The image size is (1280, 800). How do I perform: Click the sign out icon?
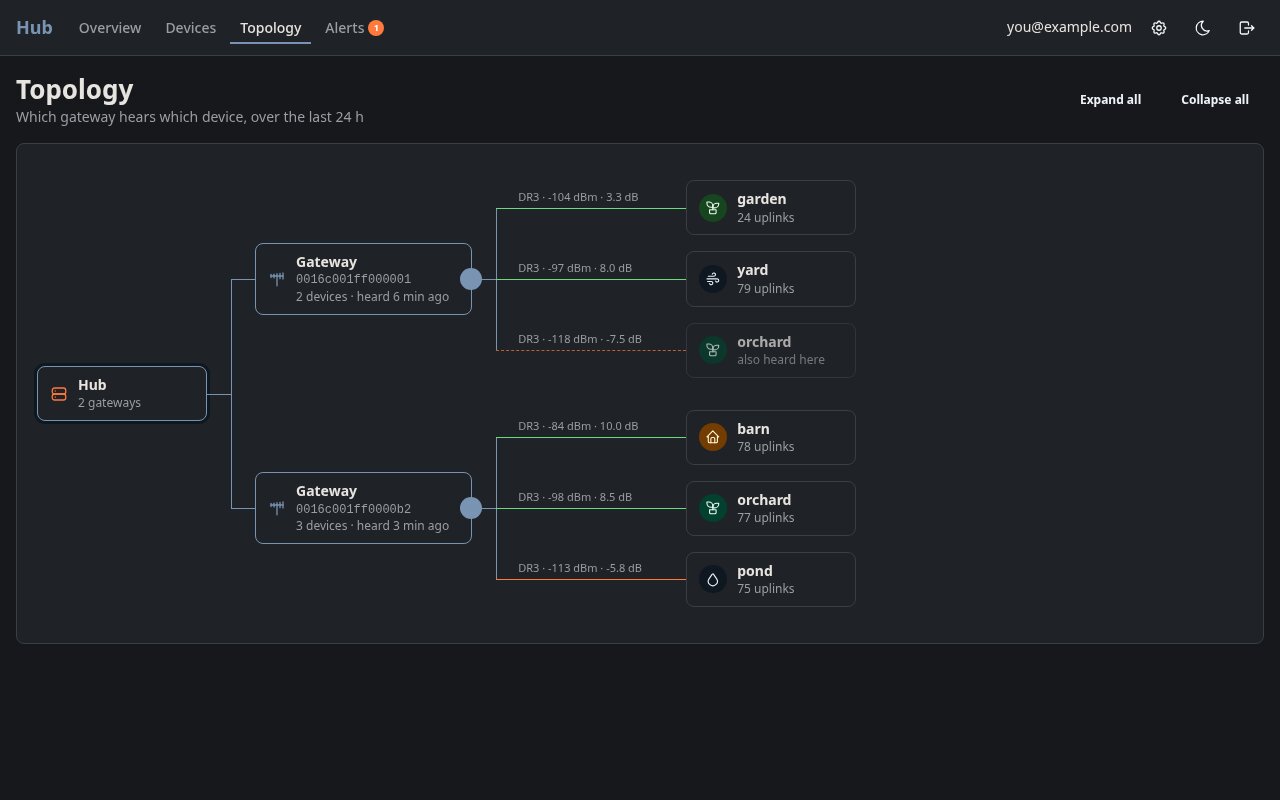click(1247, 28)
